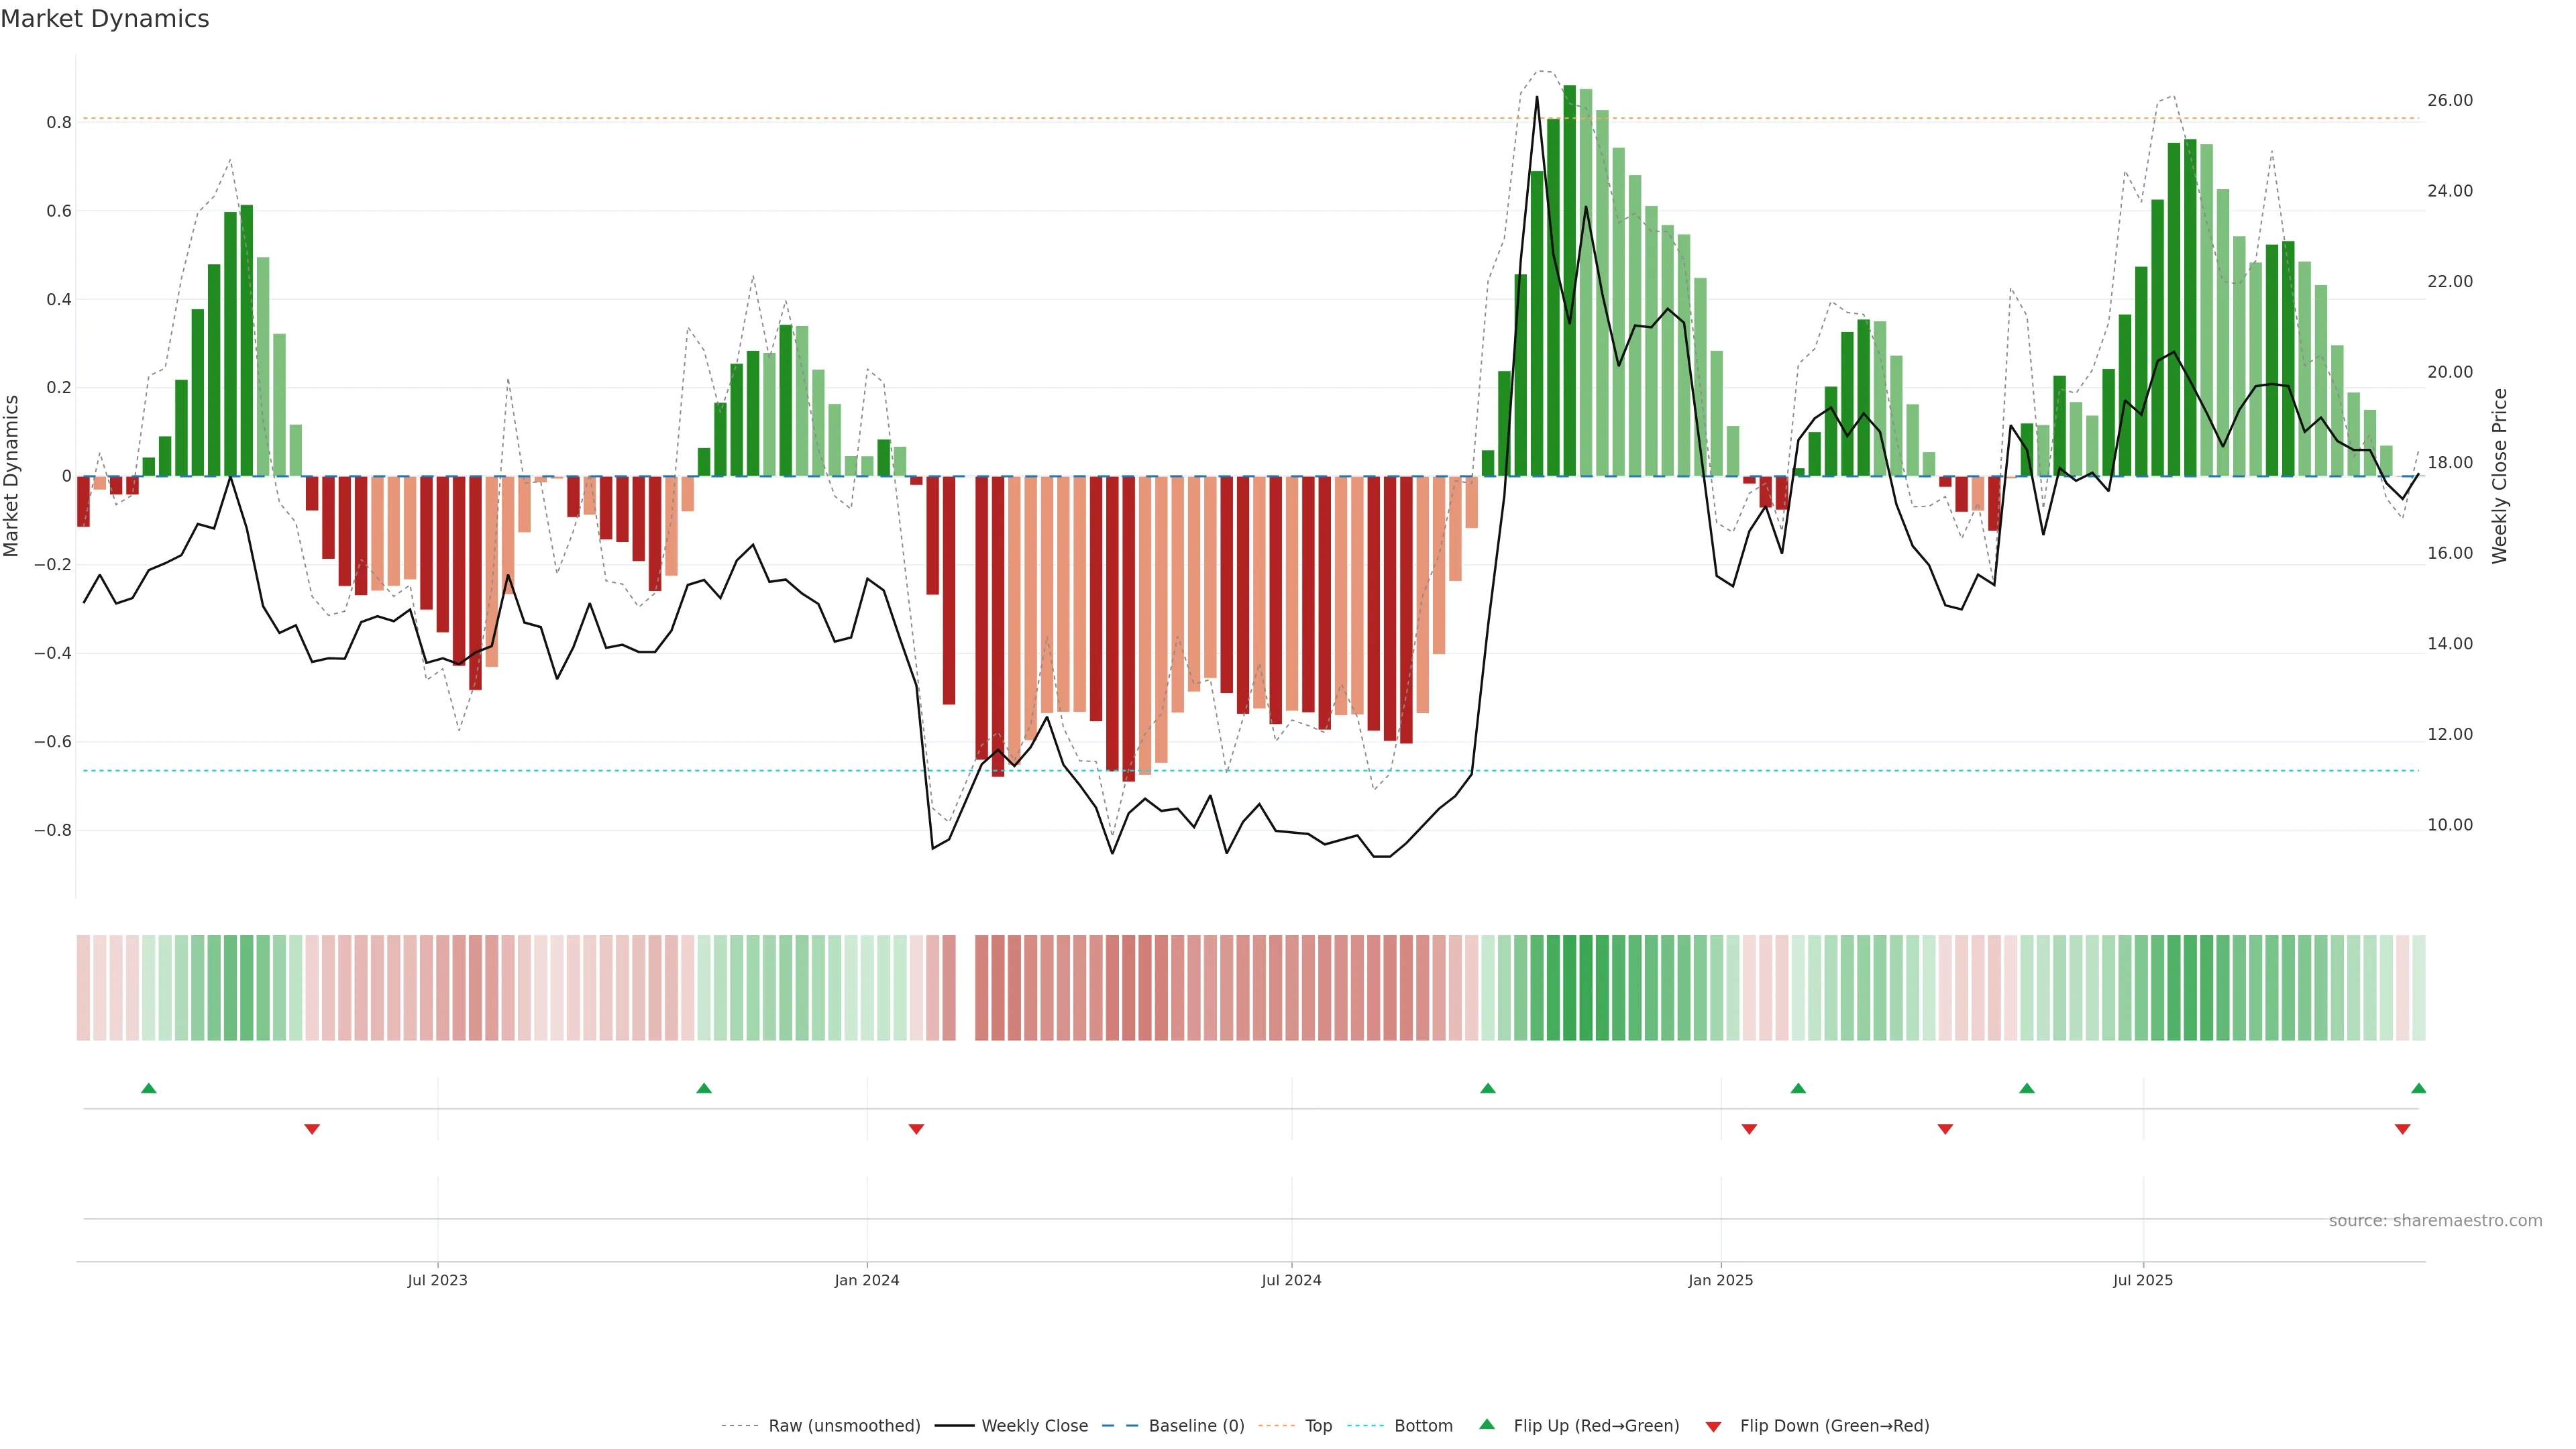
Task: Toggle the Baseline (0) legend entry
Action: 1196,1426
